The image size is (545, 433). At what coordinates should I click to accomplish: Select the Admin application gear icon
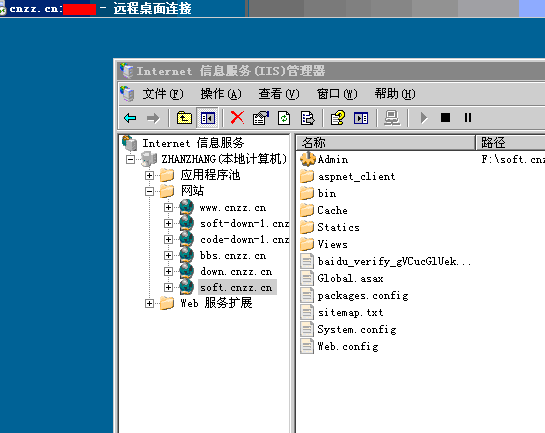tap(308, 159)
